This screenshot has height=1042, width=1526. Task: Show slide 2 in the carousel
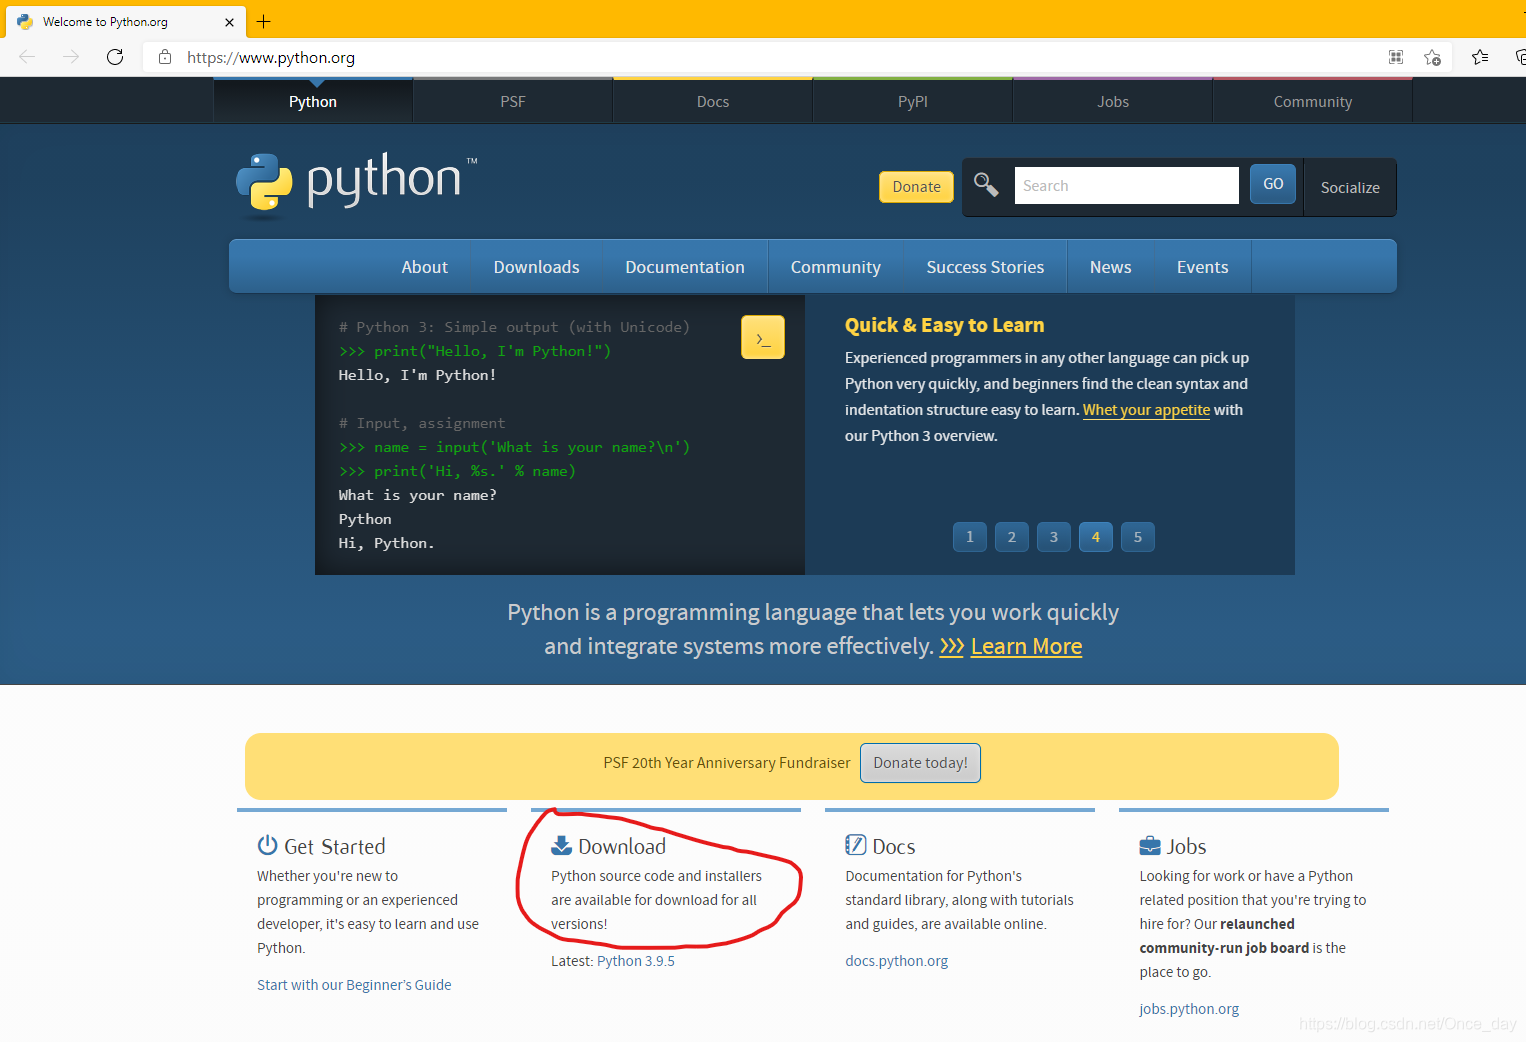(x=1012, y=537)
